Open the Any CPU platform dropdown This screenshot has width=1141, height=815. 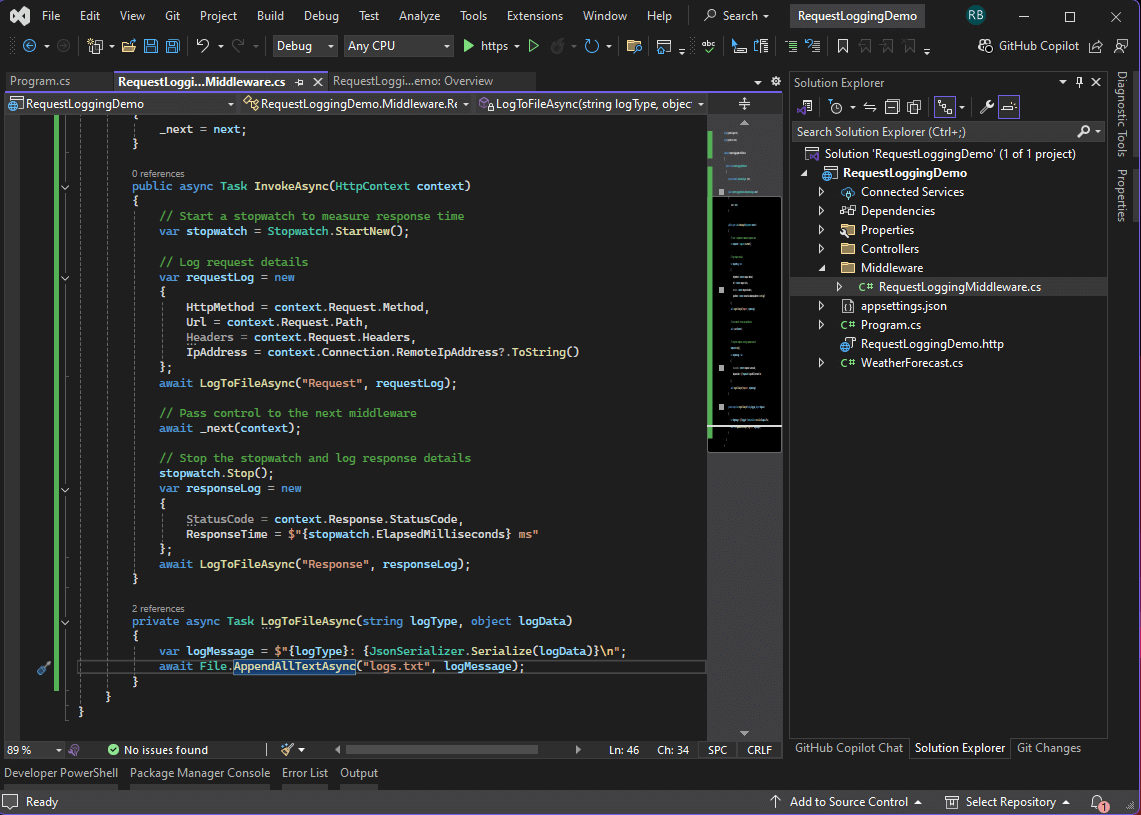pyautogui.click(x=398, y=46)
